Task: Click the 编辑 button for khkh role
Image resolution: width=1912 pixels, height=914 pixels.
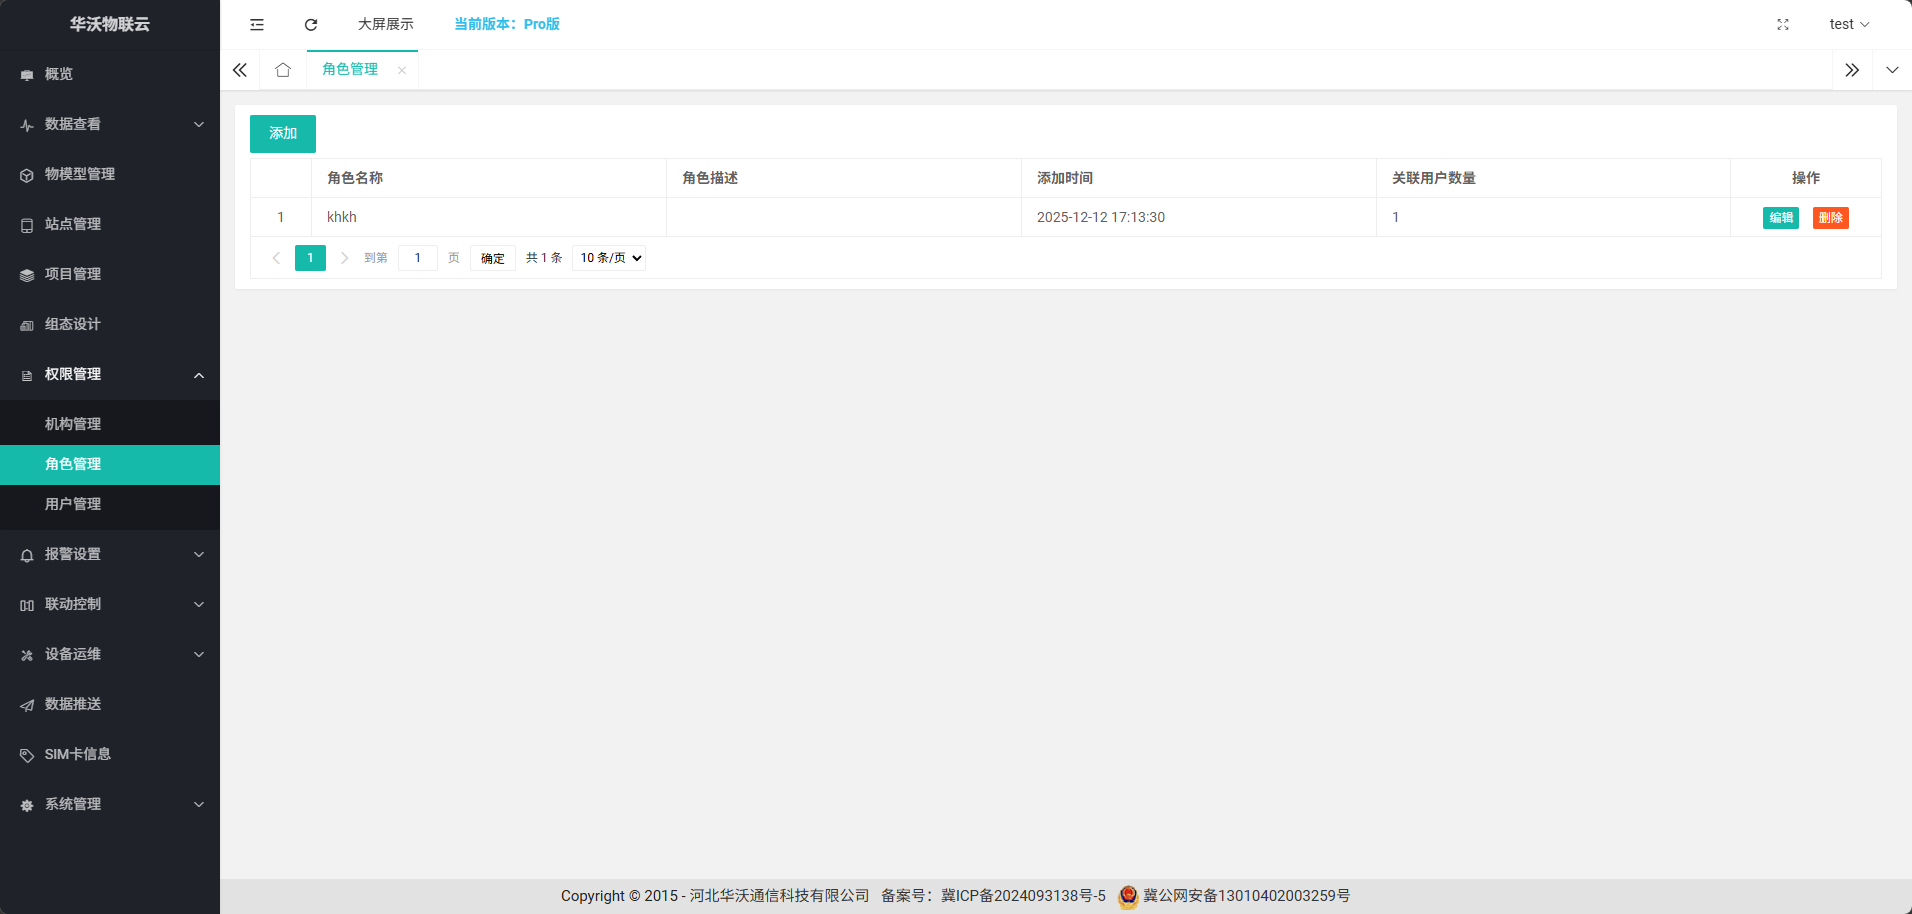Action: point(1780,218)
